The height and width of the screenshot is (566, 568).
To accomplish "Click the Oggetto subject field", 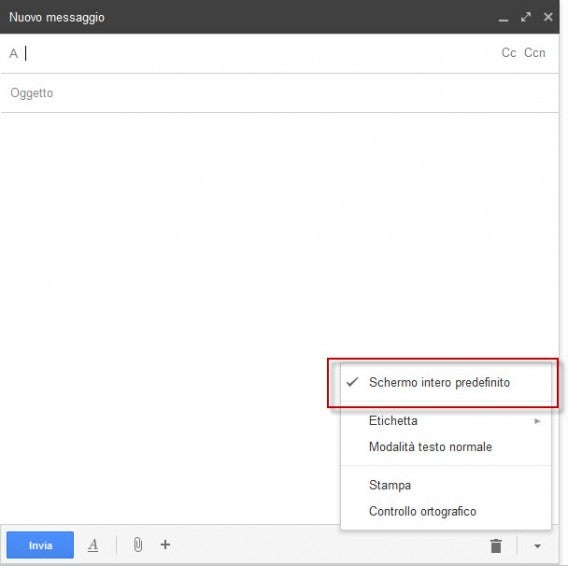I will [279, 93].
